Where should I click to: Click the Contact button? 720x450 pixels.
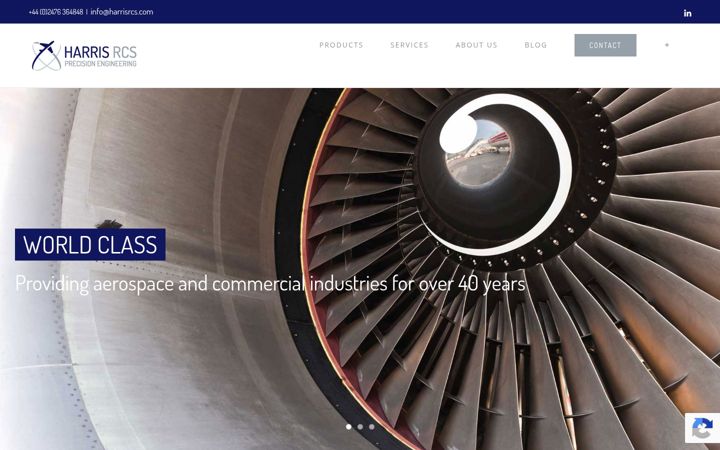coord(605,45)
